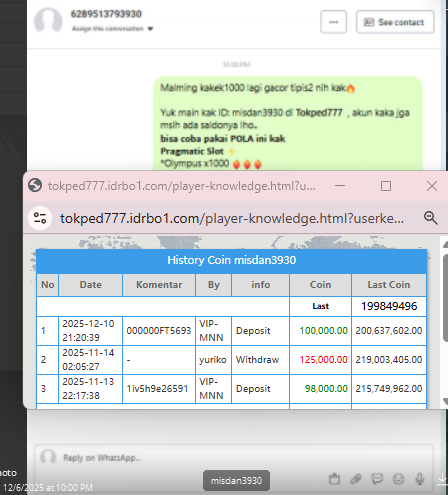Click the contact number 6289513793930
The image size is (448, 495).
coord(106,14)
